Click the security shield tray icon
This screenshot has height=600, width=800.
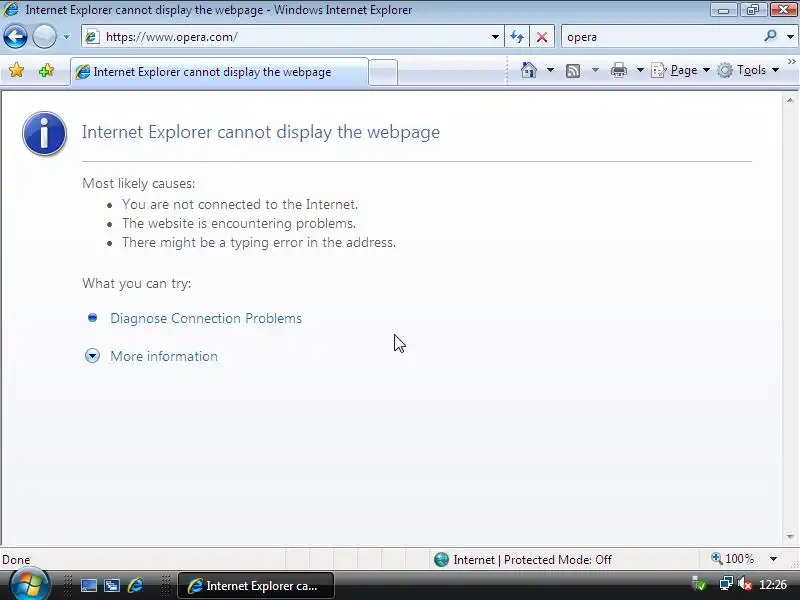tap(699, 584)
